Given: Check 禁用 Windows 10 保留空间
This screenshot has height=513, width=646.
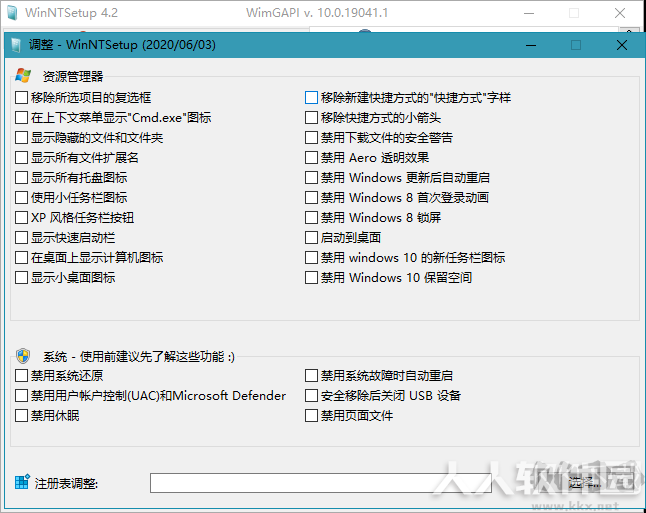Looking at the screenshot, I should pos(311,278).
